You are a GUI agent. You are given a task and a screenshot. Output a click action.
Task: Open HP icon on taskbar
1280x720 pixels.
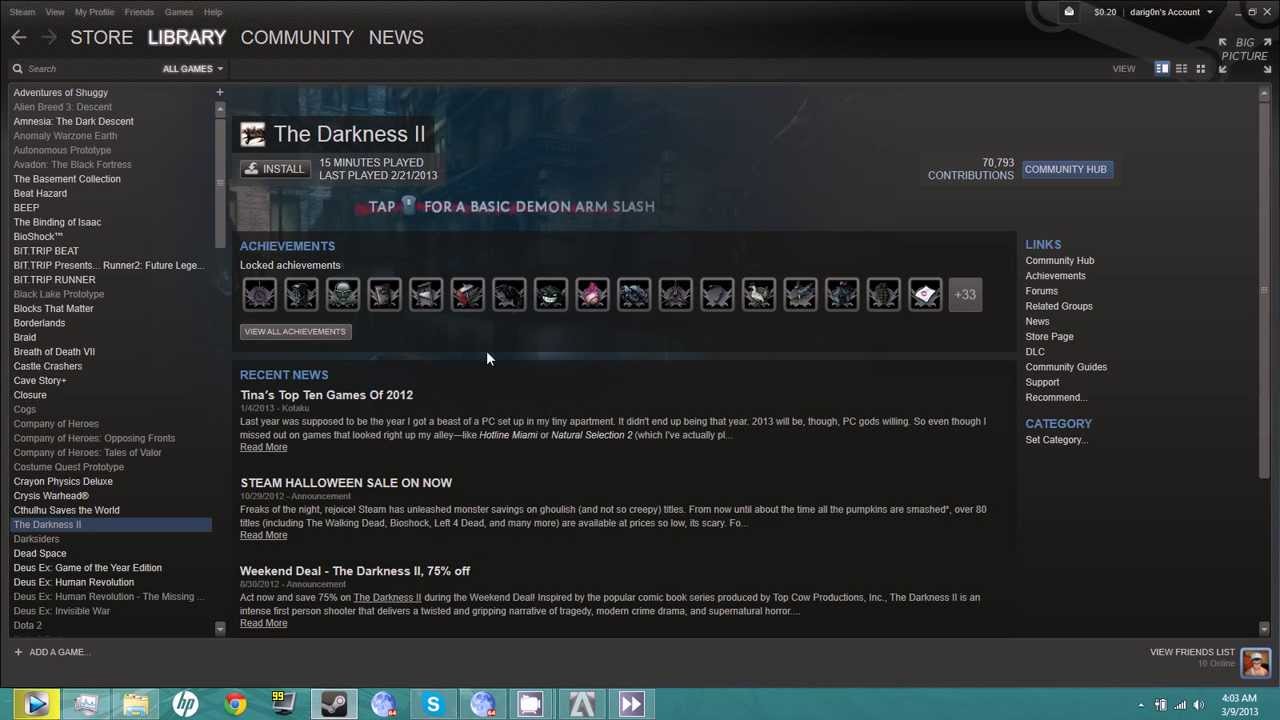pos(185,704)
